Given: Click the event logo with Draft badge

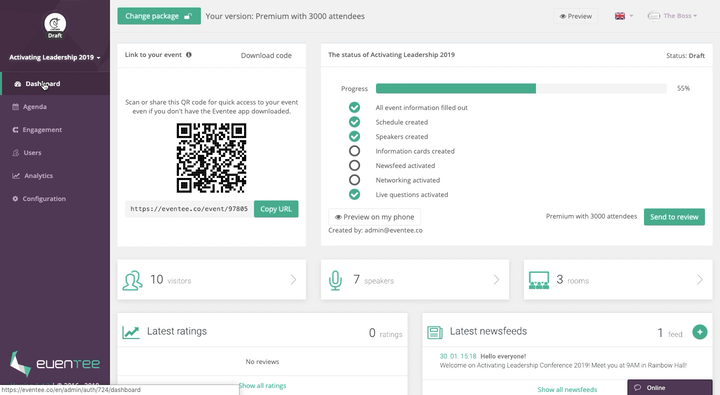Looking at the screenshot, I should (55, 24).
